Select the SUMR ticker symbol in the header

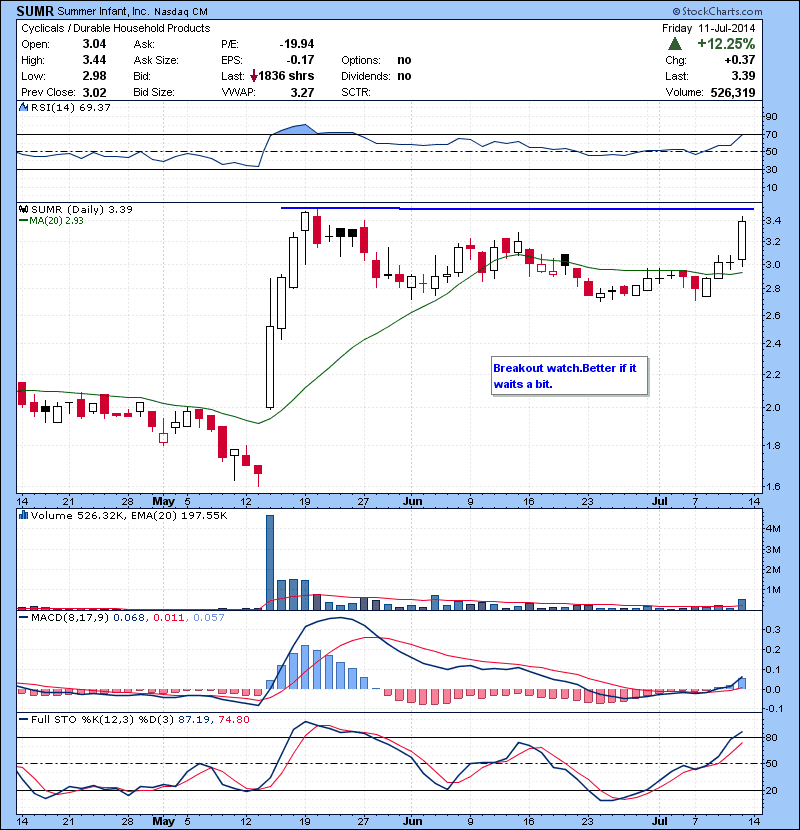coord(34,11)
